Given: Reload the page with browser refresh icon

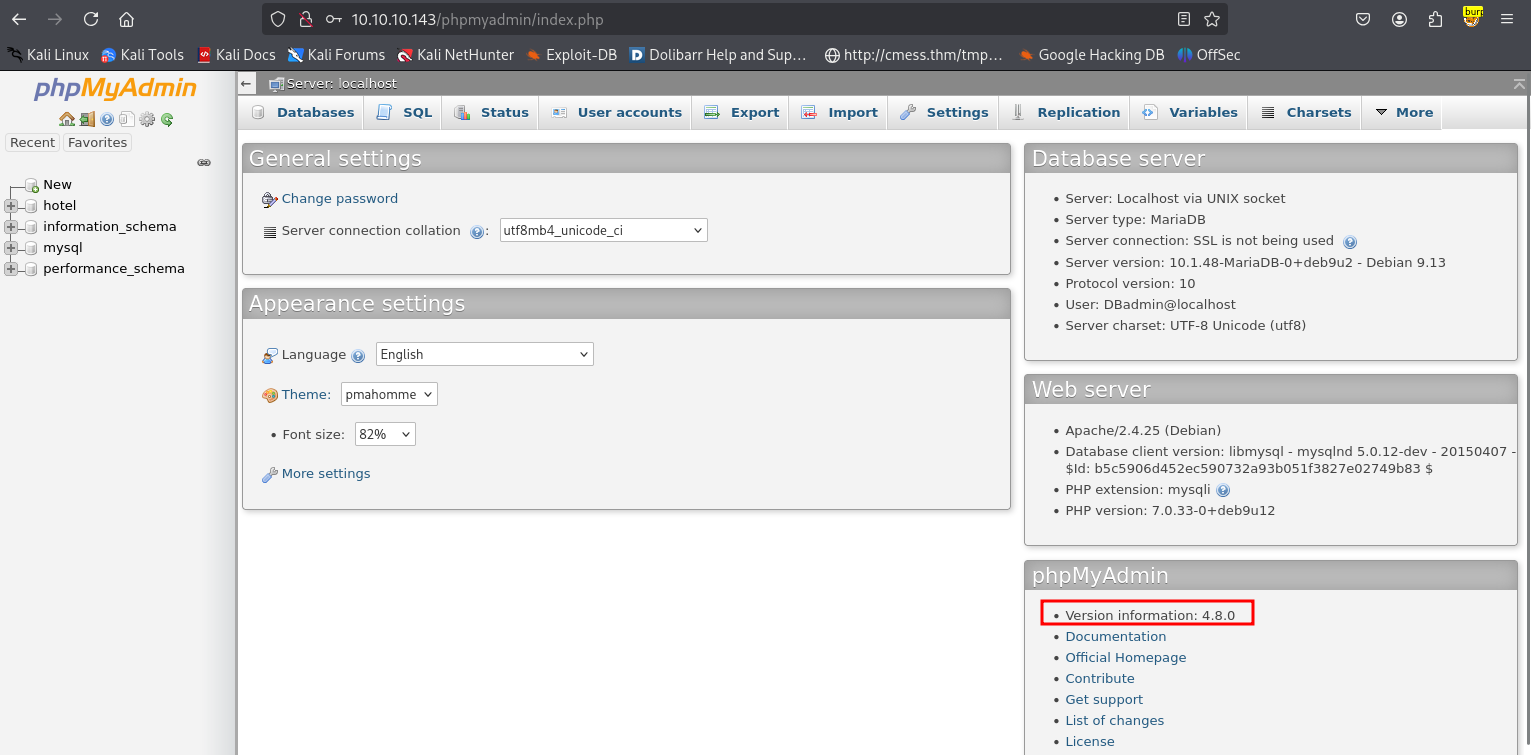Looking at the screenshot, I should tap(91, 19).
